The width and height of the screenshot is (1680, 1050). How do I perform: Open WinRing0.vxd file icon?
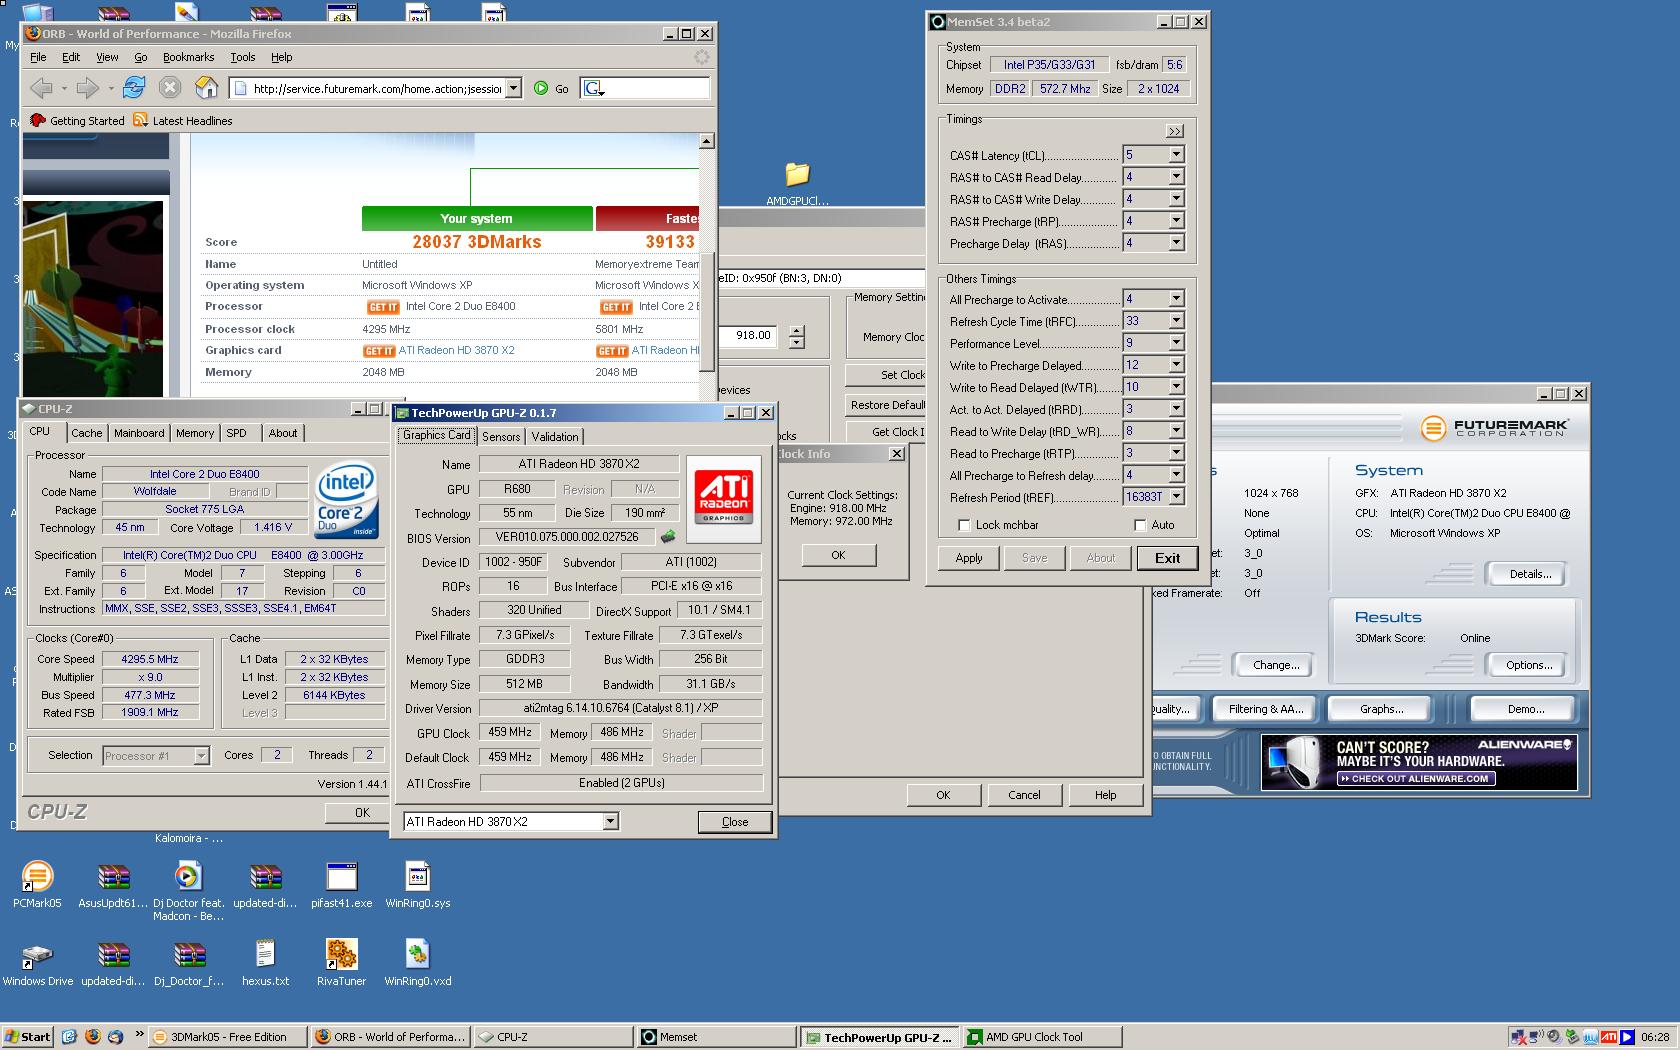pos(418,963)
